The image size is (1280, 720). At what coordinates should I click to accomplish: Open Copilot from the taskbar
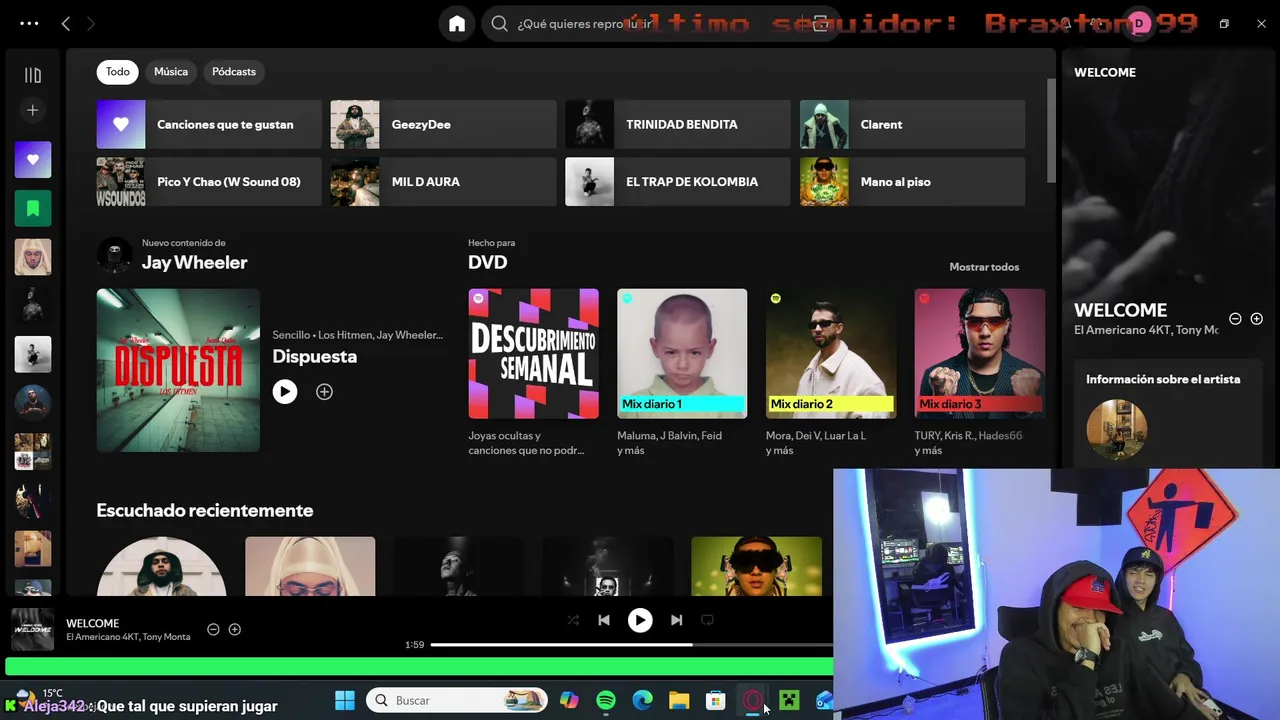569,700
